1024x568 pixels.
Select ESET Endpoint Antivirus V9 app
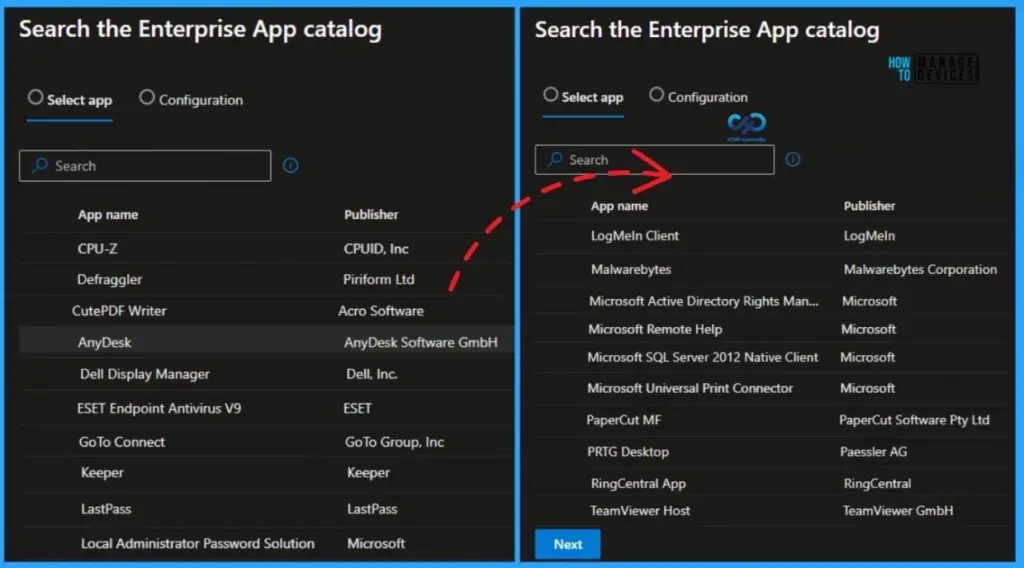point(159,409)
